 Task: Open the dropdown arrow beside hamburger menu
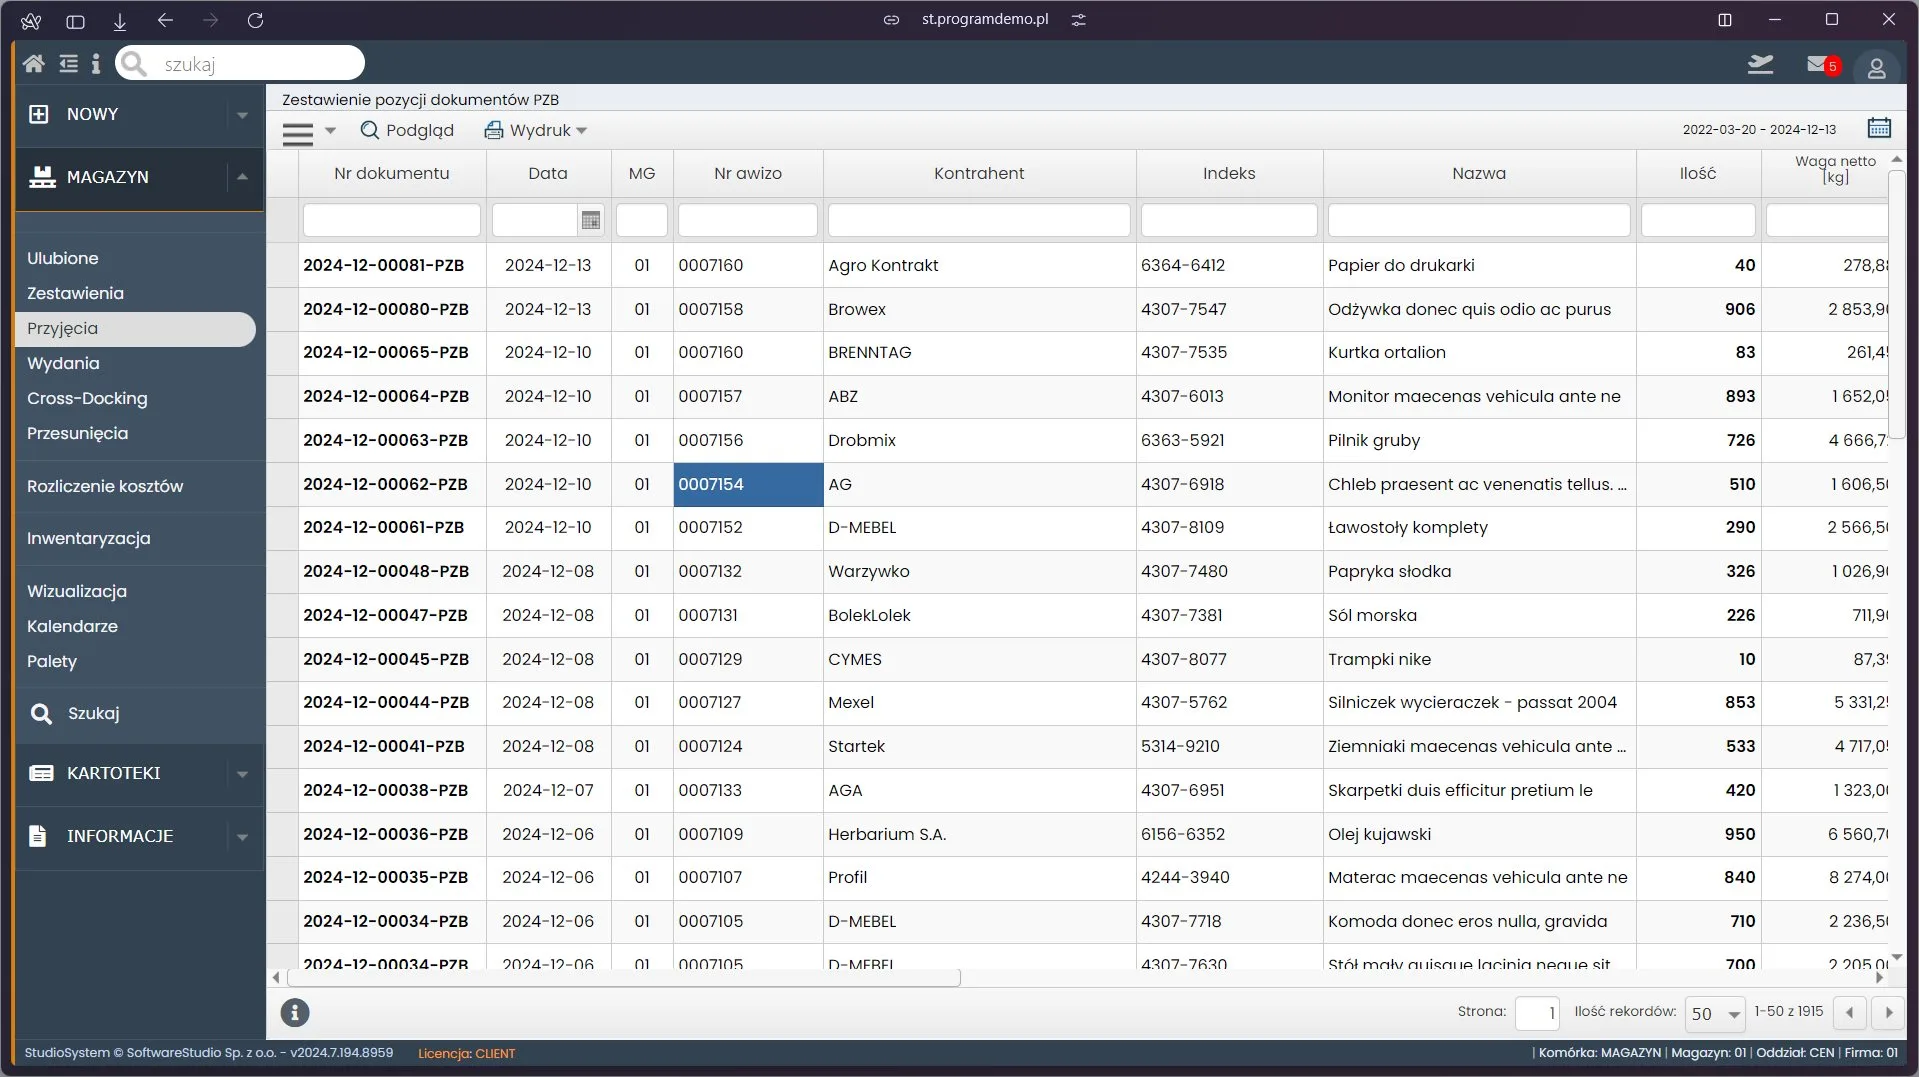330,131
